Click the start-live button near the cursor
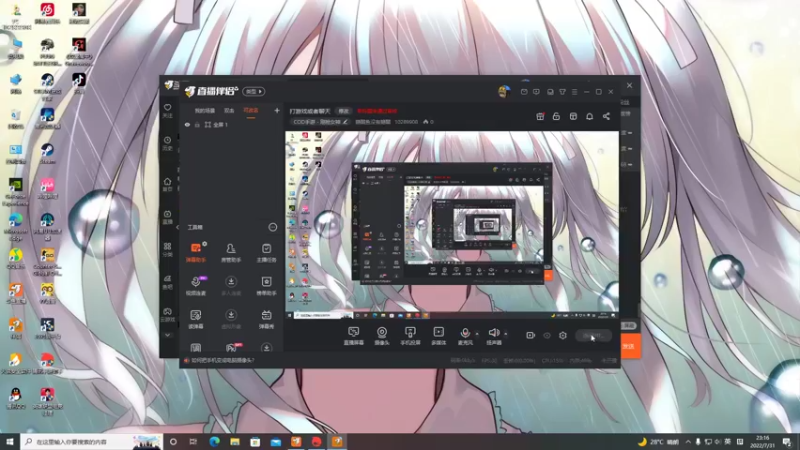 tap(593, 335)
